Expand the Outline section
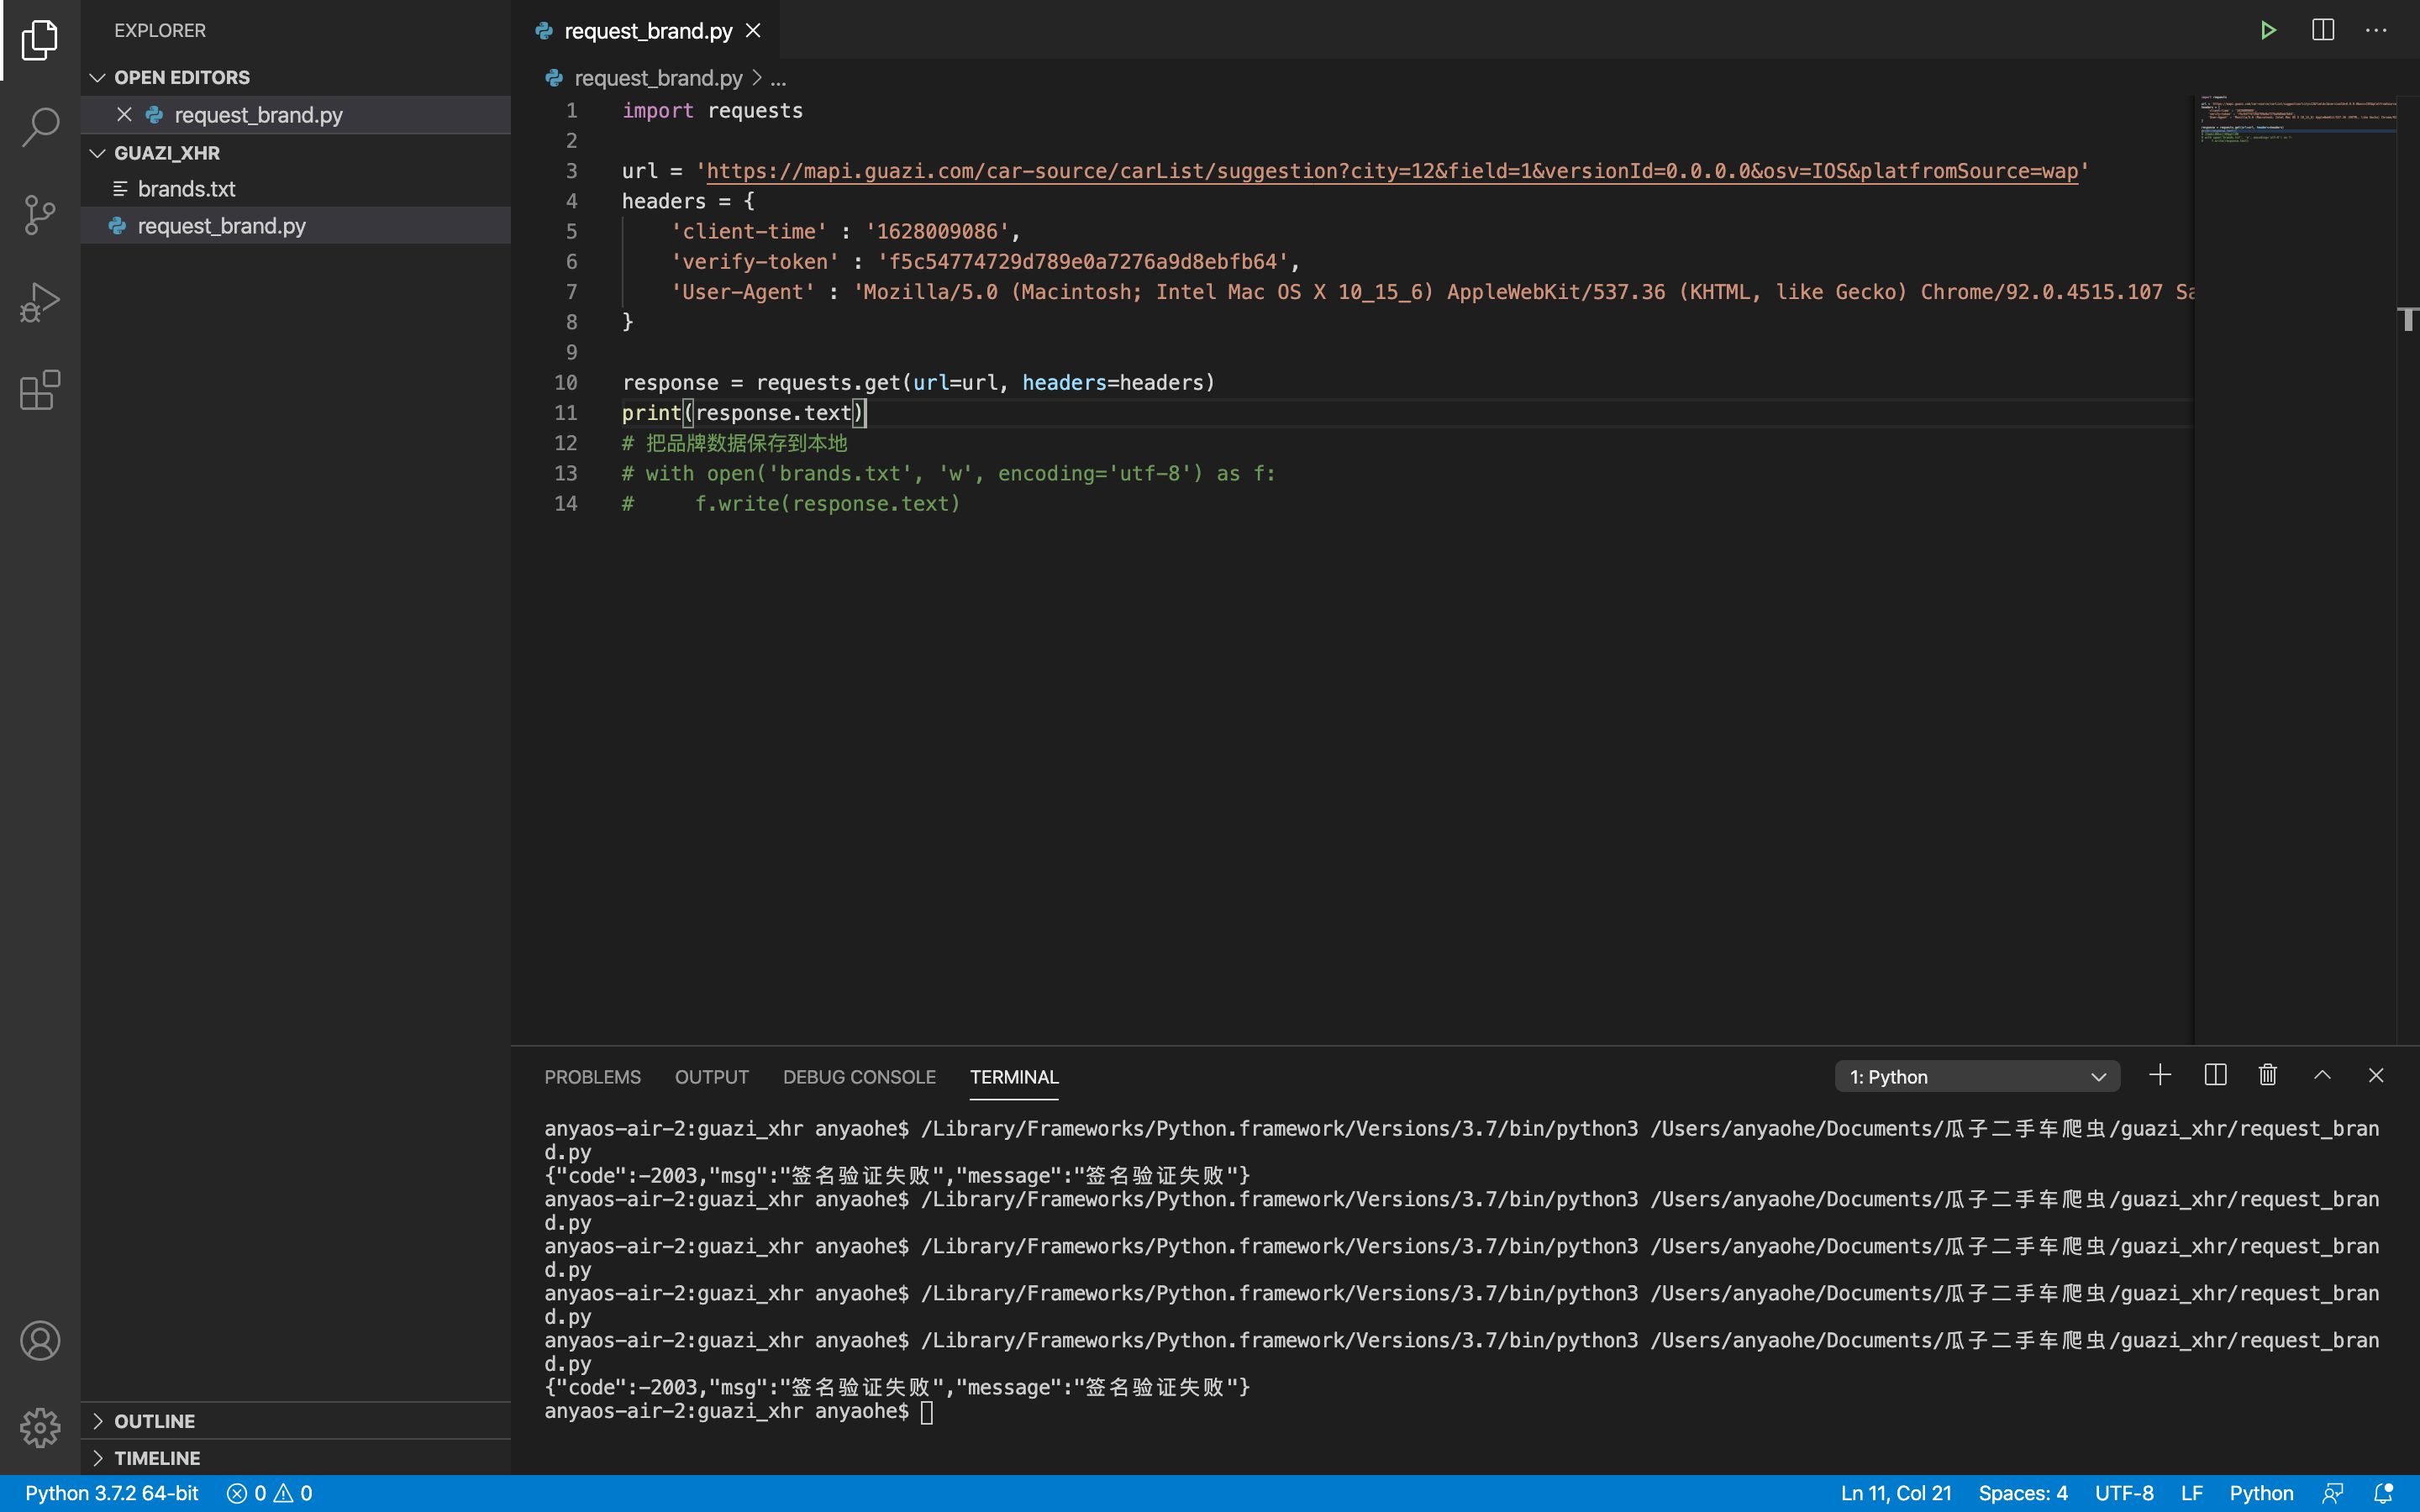 click(97, 1421)
